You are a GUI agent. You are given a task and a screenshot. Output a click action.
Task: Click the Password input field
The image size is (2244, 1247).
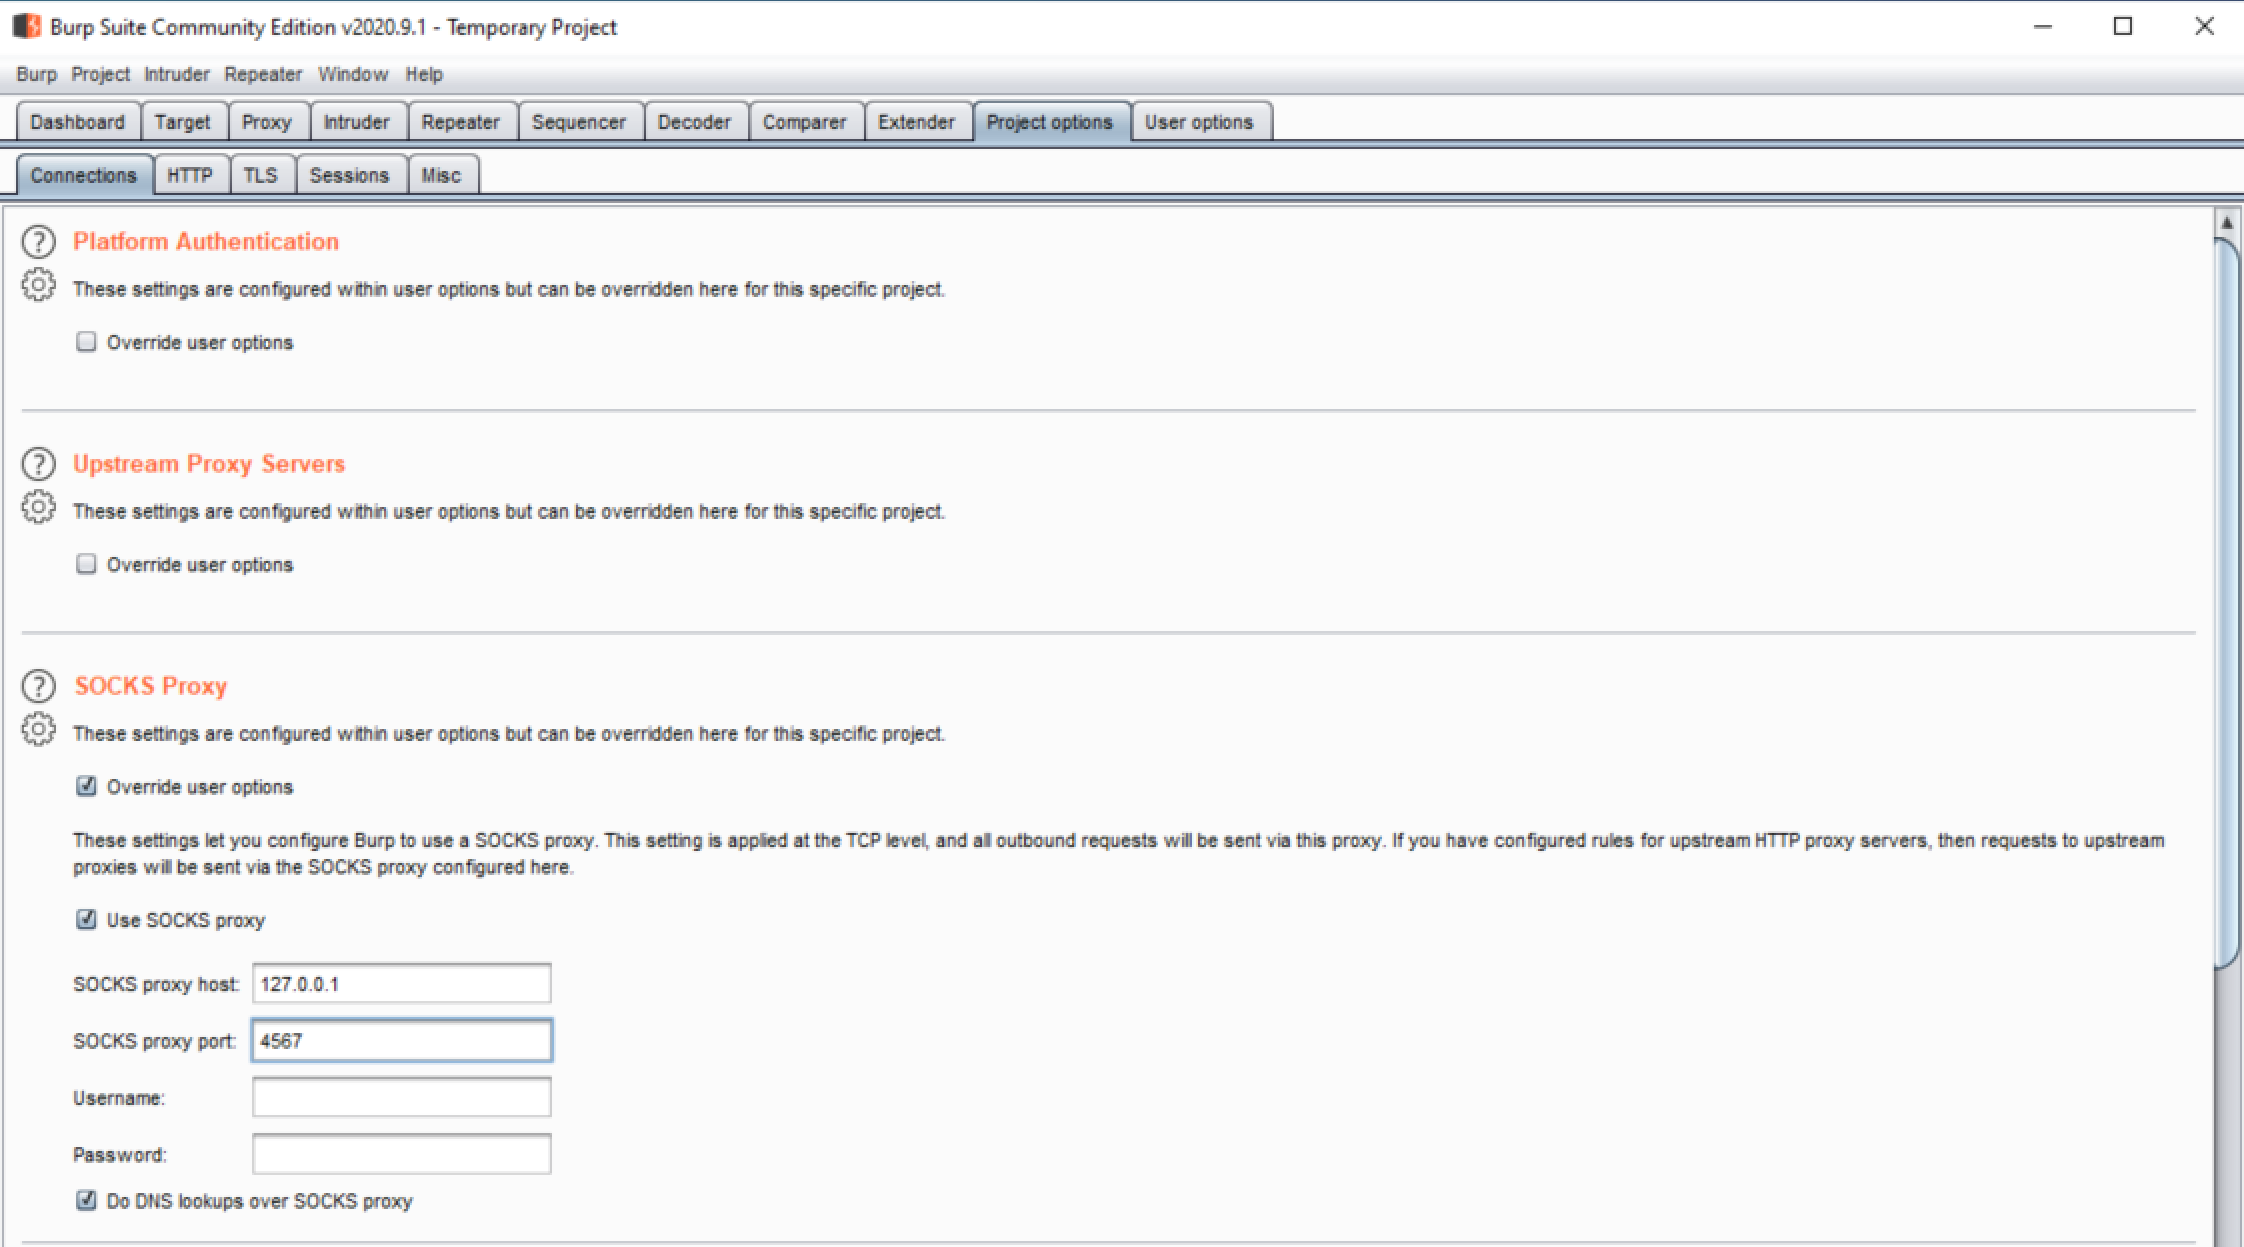402,1154
